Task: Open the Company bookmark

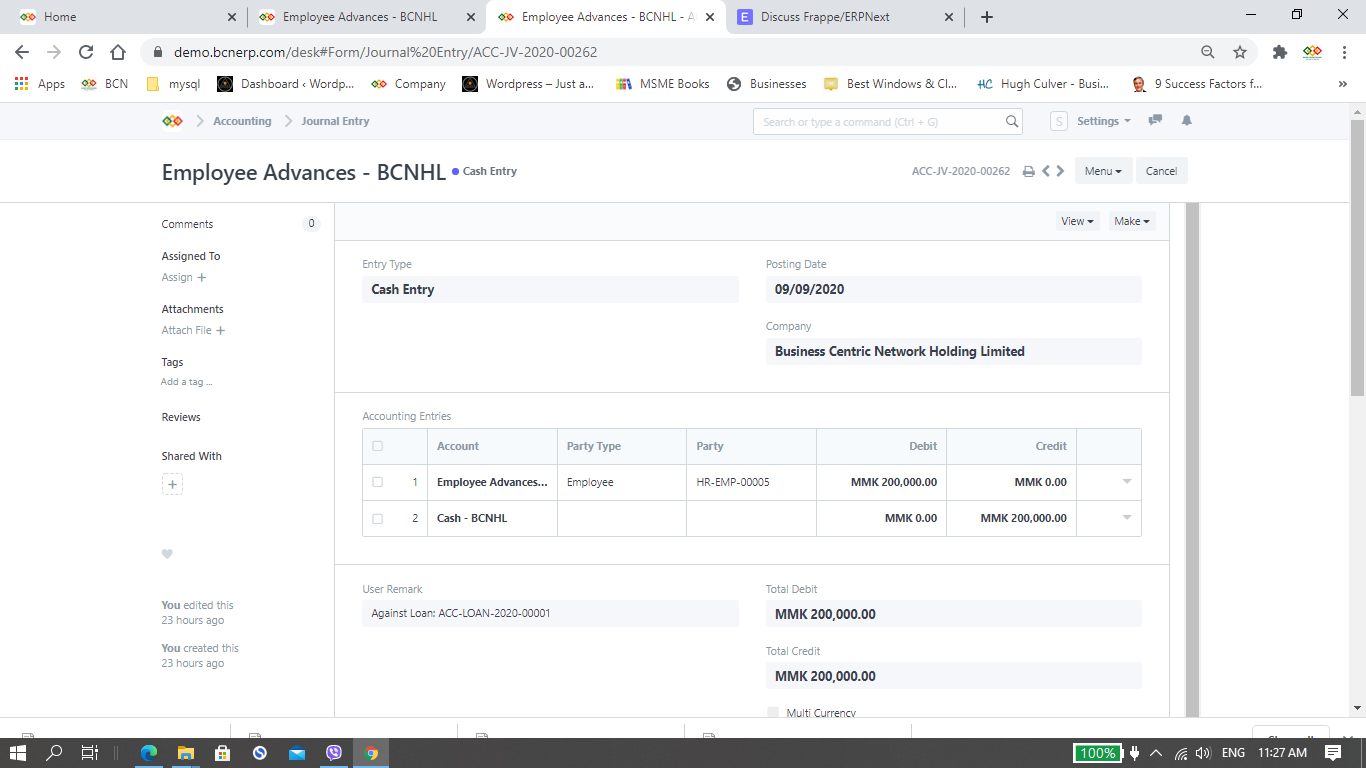Action: coord(409,84)
